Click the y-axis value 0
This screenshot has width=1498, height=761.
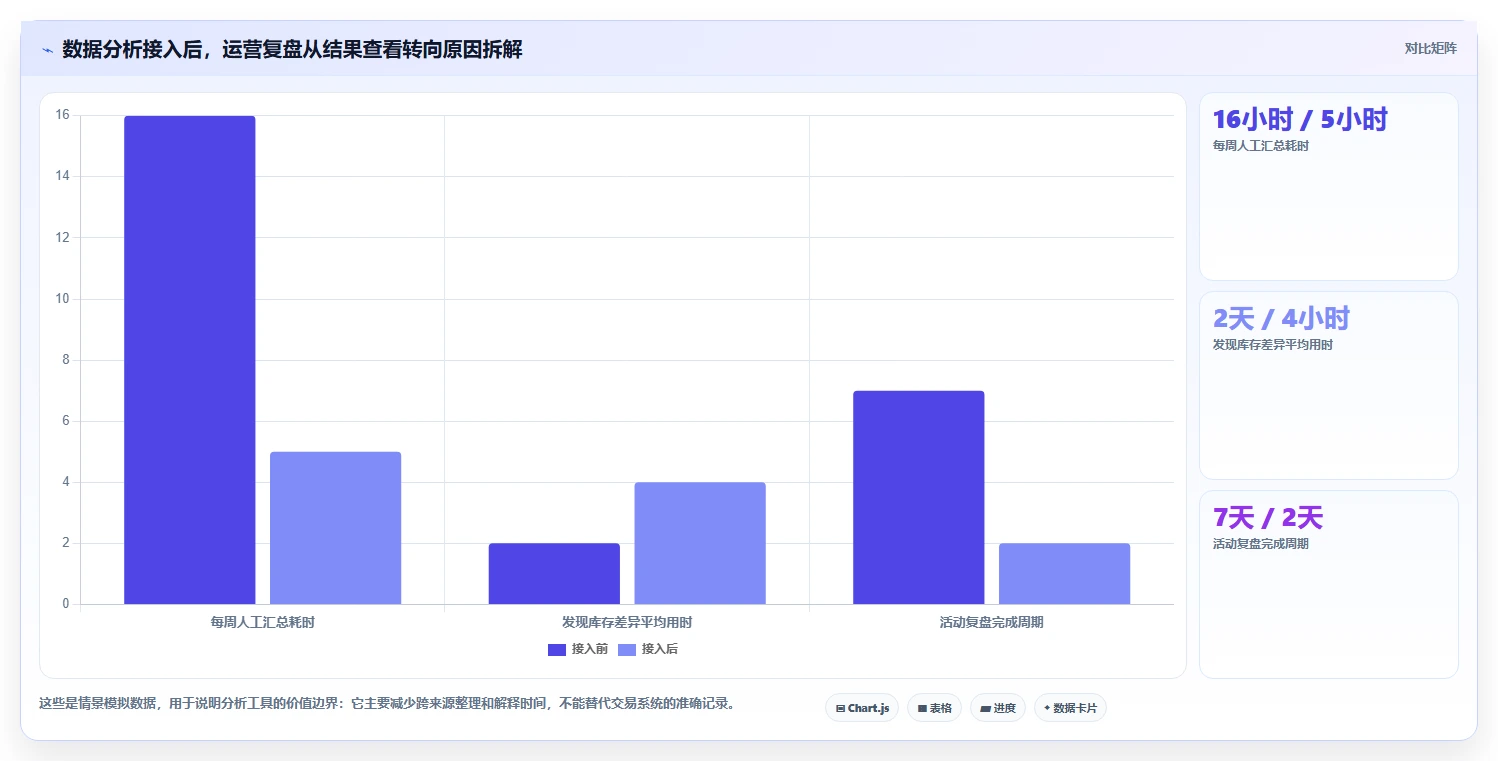[x=66, y=604]
